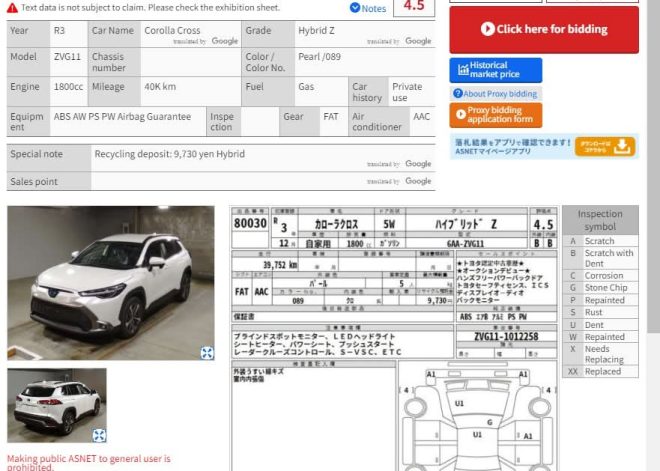This screenshot has width=660, height=471.
Task: Open the Proxy bidding application form
Action: tap(495, 115)
